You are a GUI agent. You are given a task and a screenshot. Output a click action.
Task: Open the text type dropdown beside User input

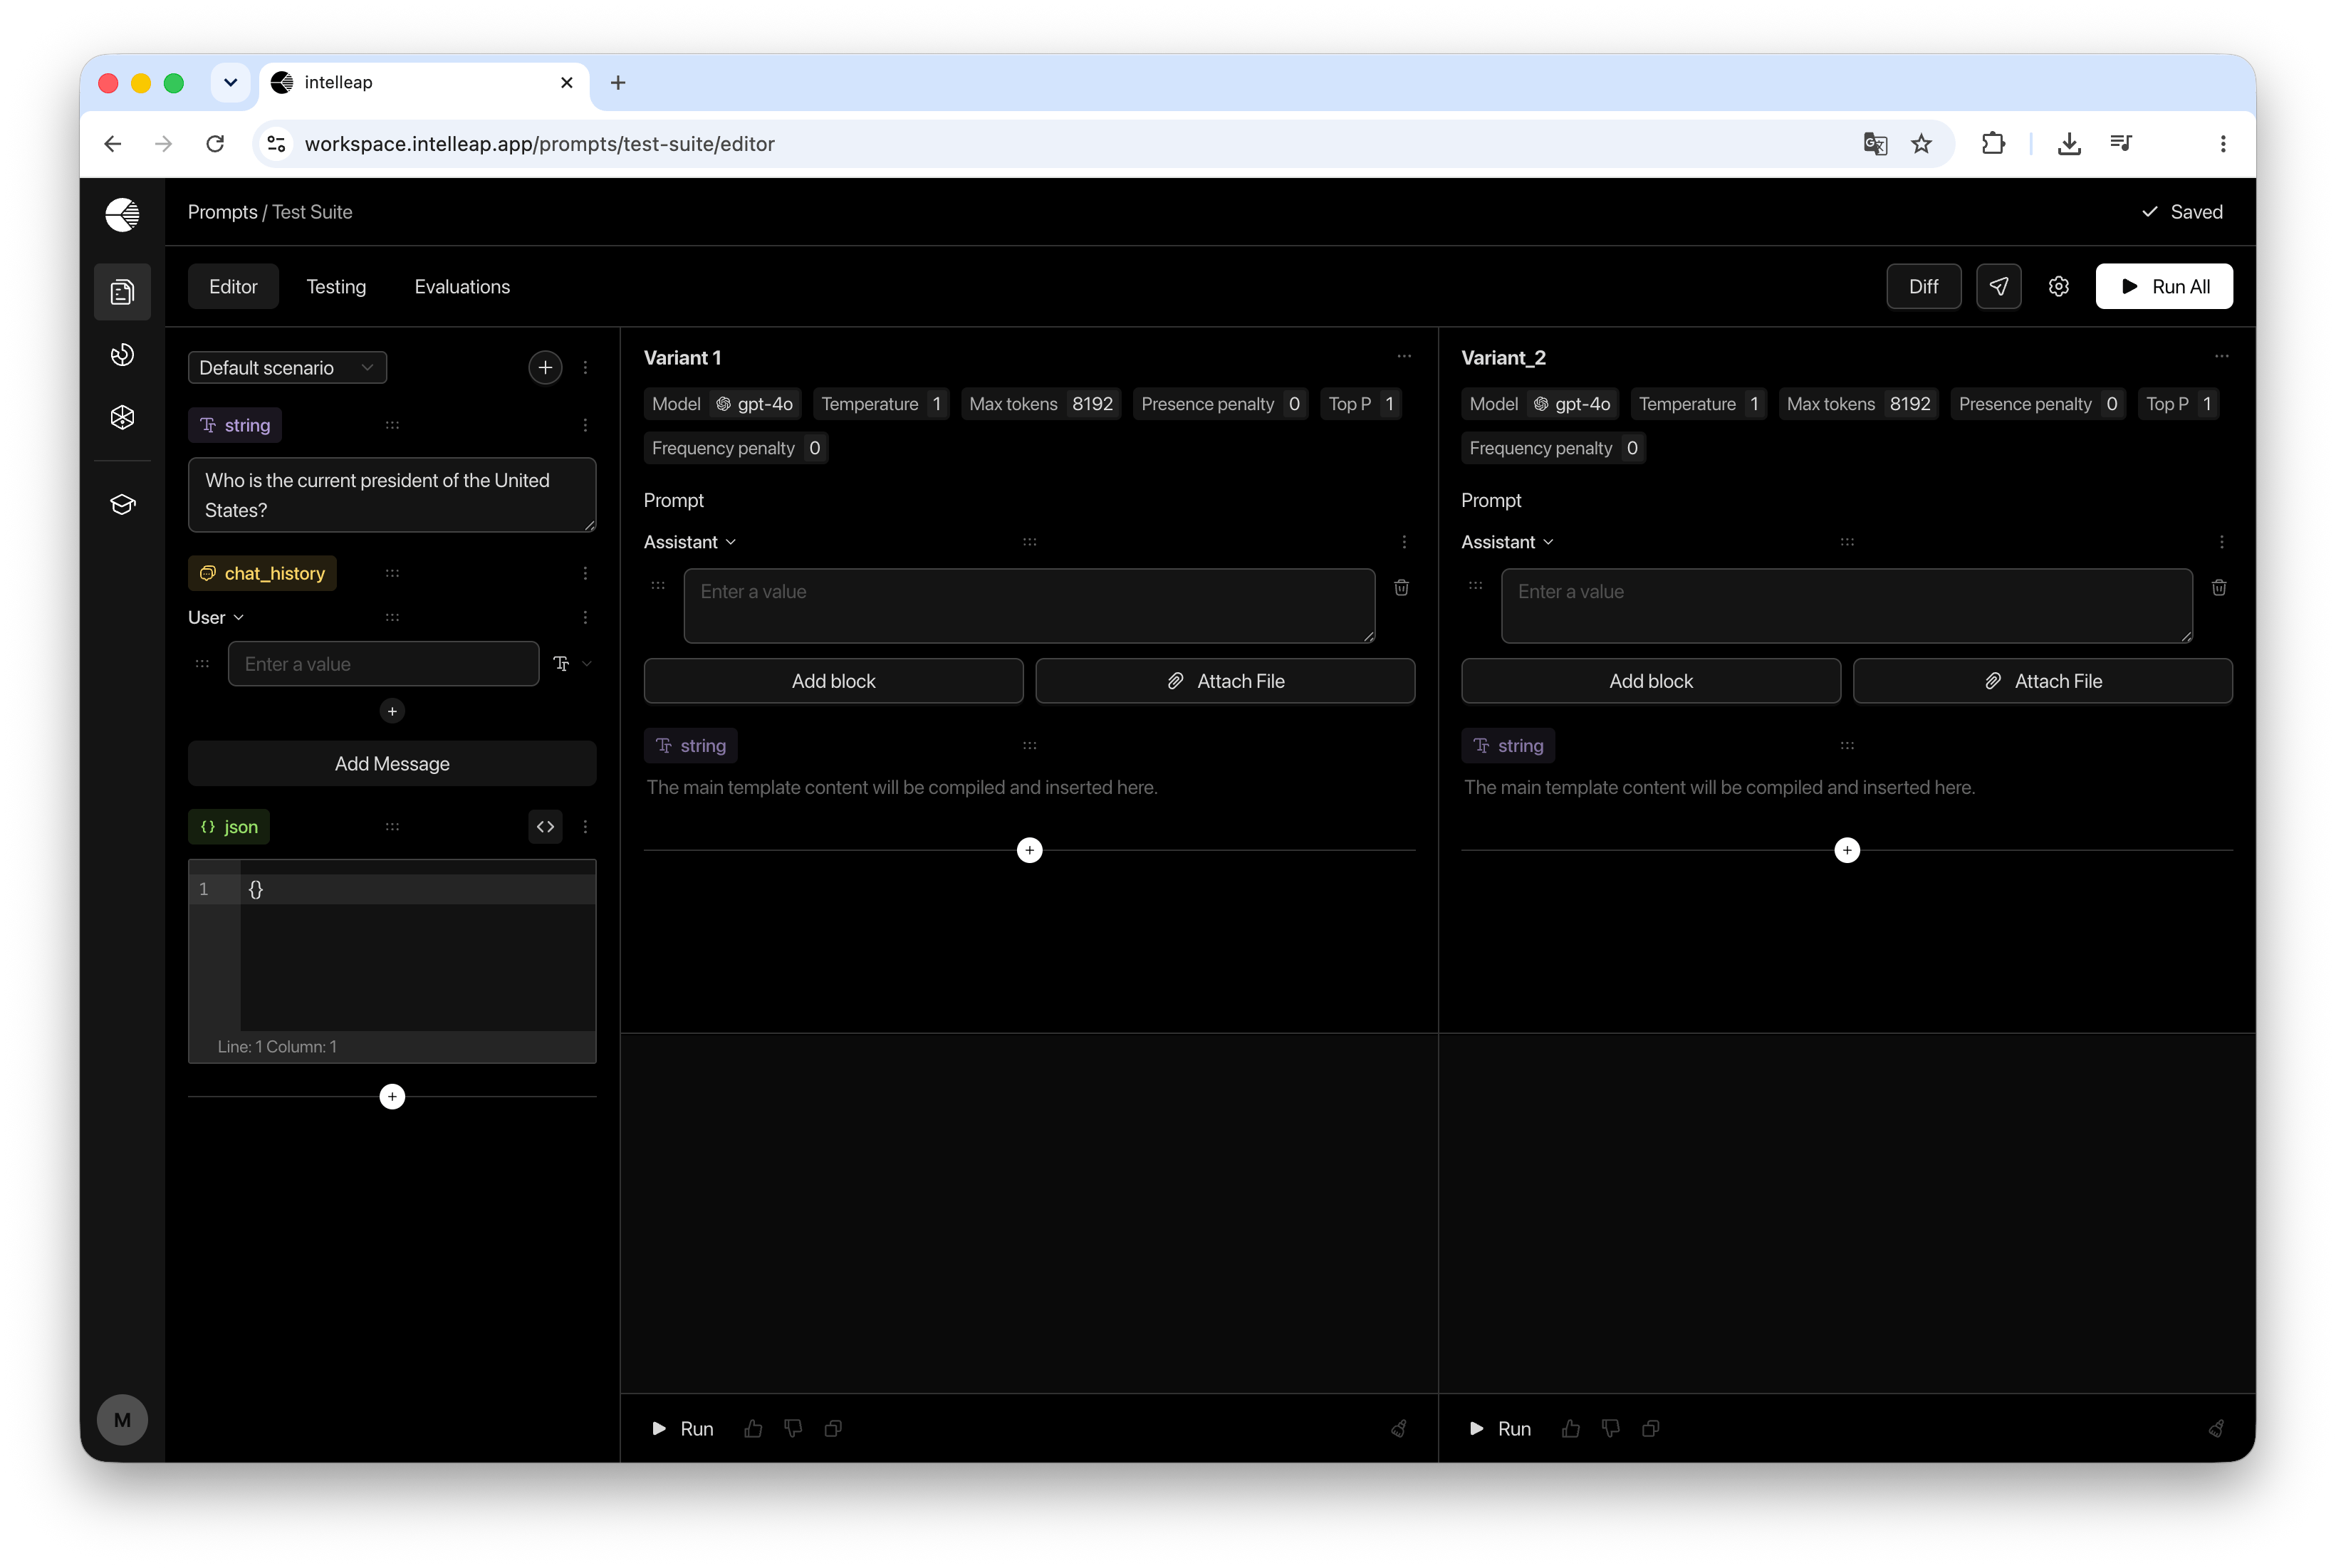pos(573,664)
